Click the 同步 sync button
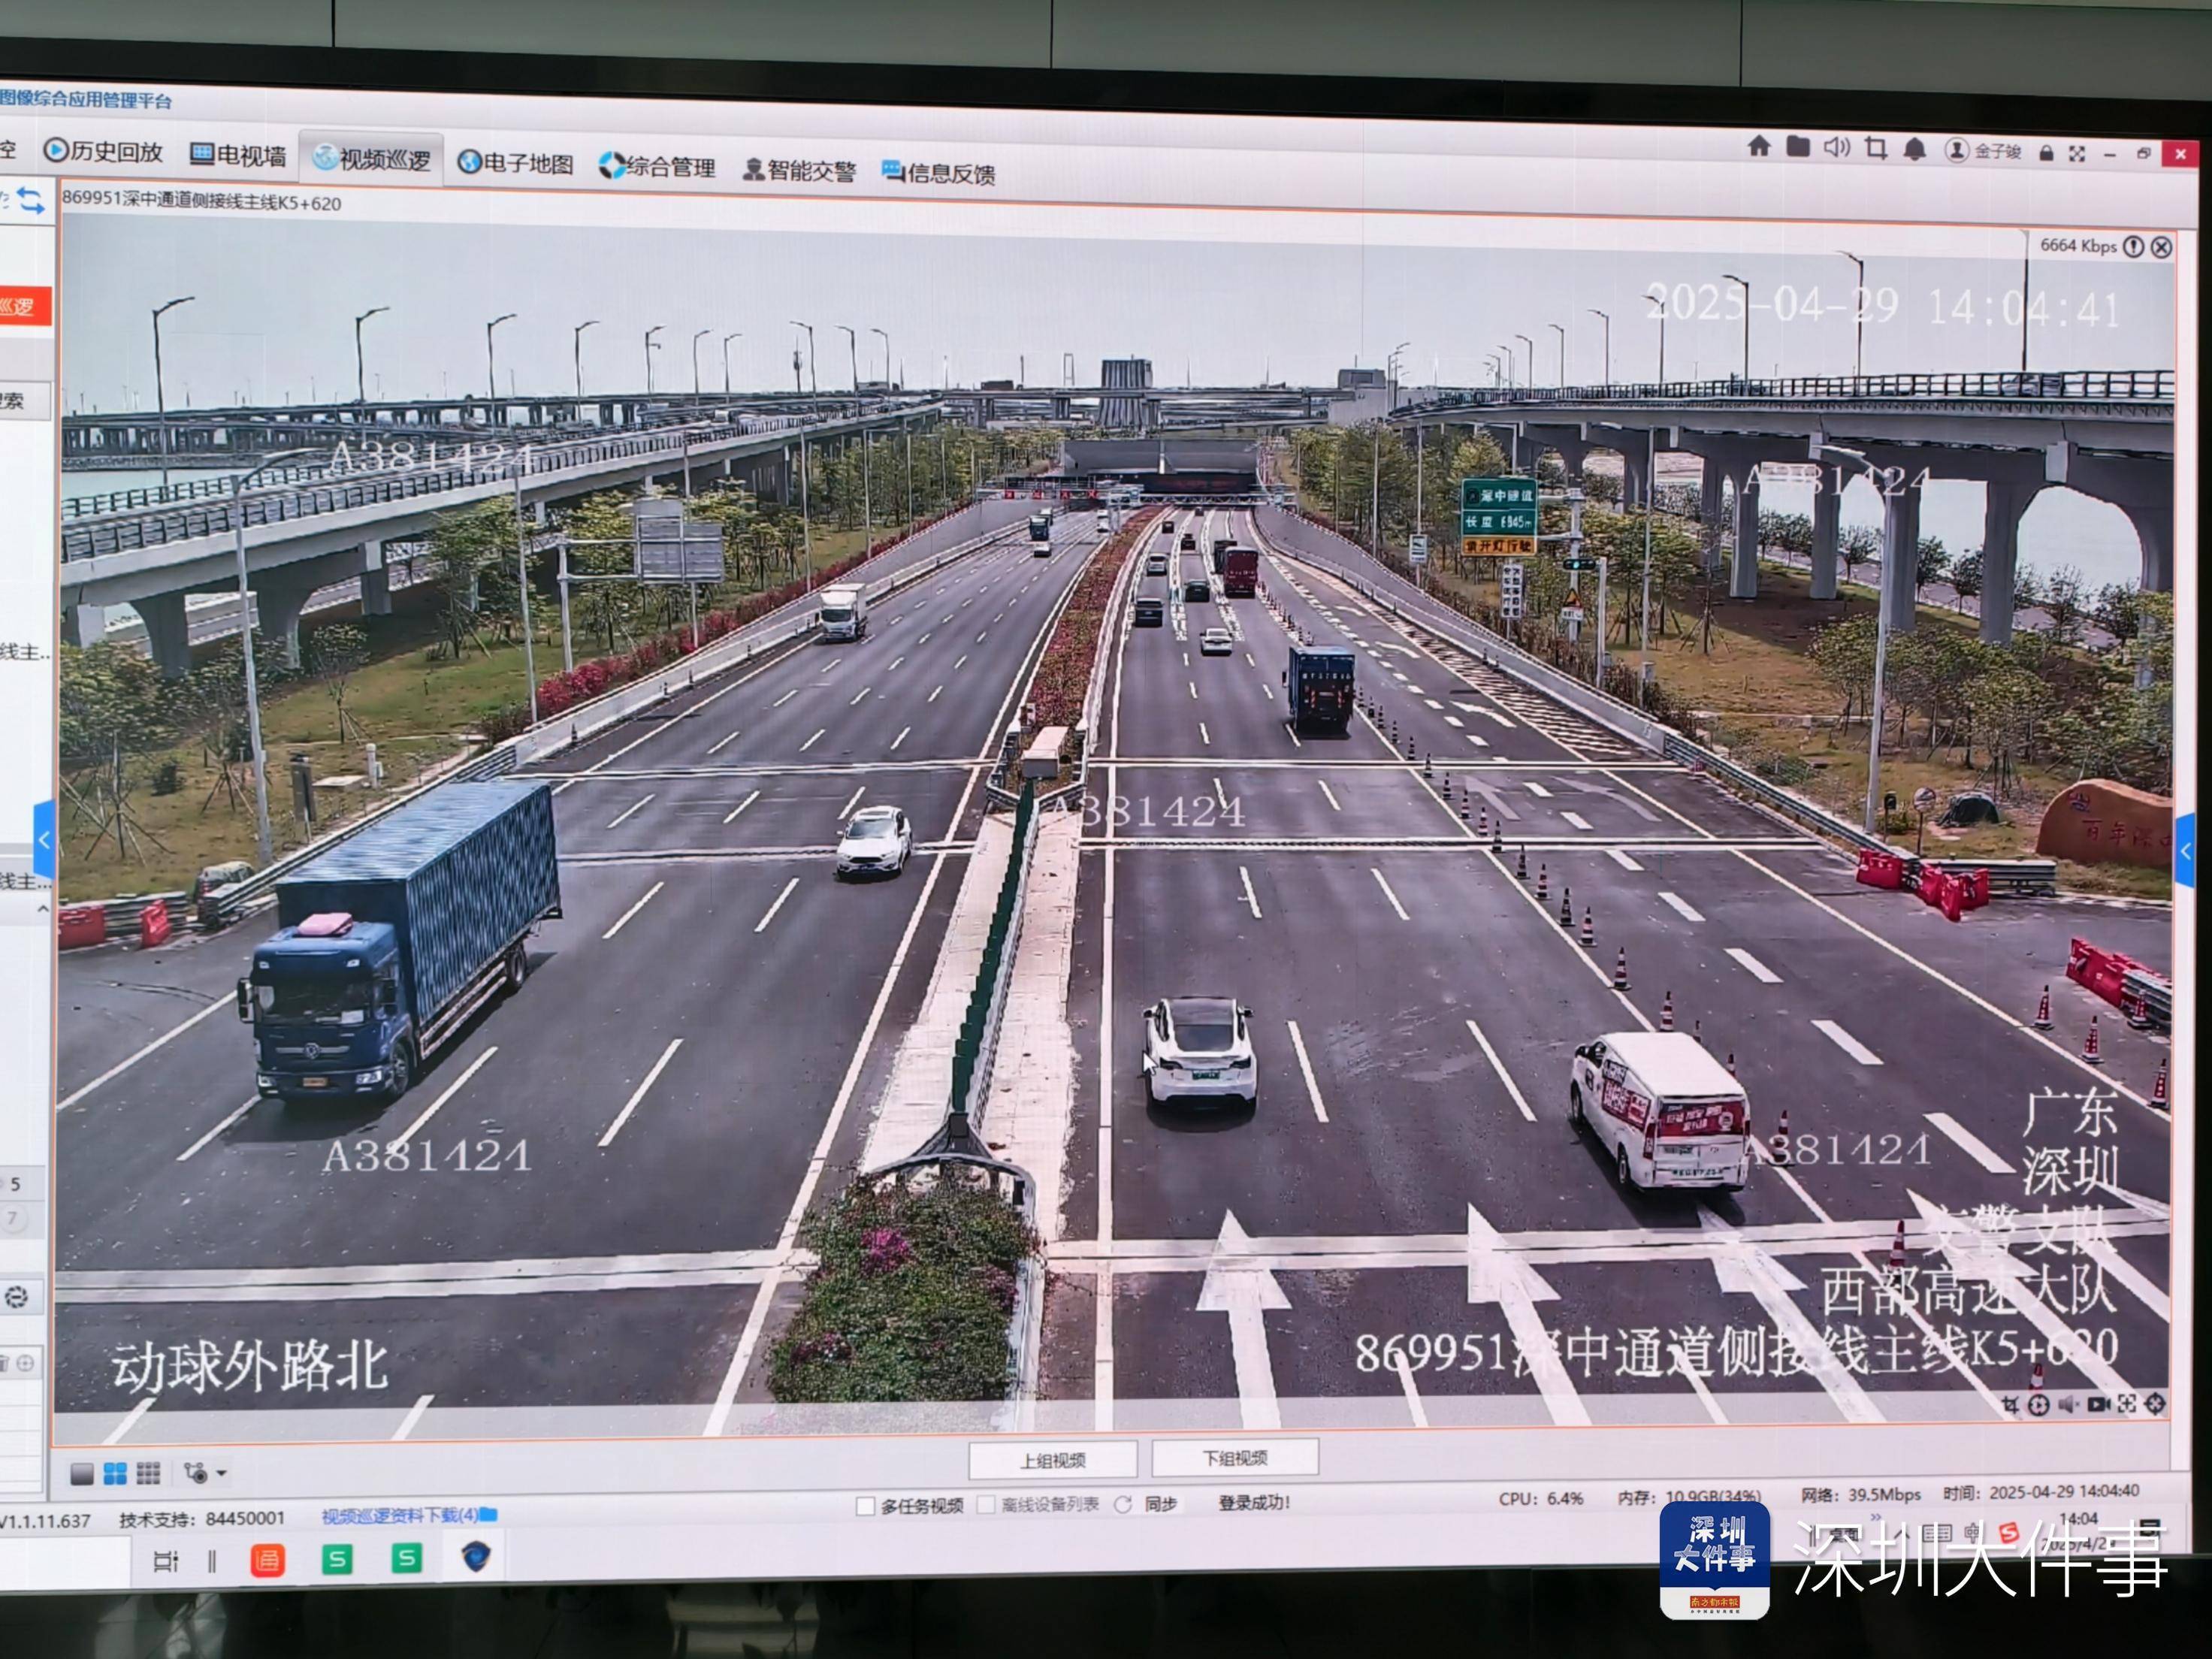Viewport: 2212px width, 1659px height. tap(1146, 1504)
